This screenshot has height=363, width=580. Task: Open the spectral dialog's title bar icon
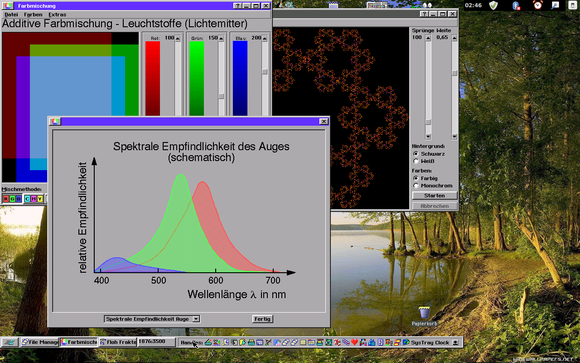(55, 121)
